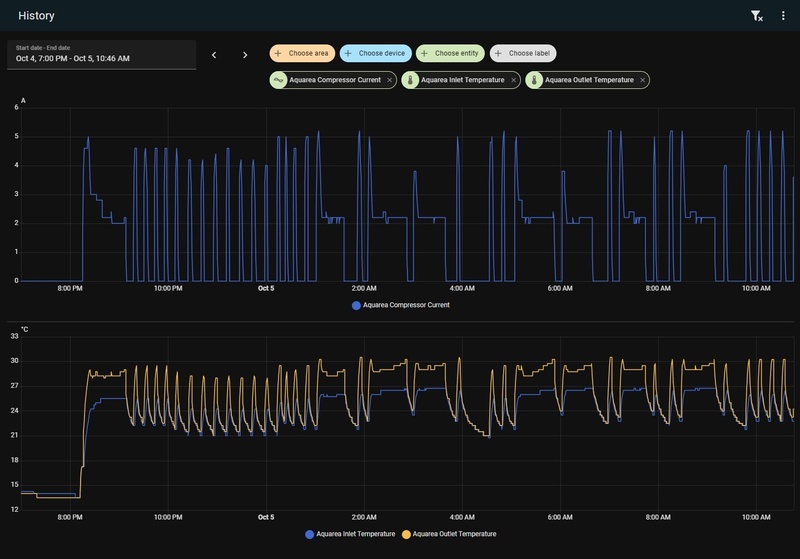Remove Aquarea Outlet Temperature entity chip
Screen dimensions: 800x559
click(x=642, y=80)
